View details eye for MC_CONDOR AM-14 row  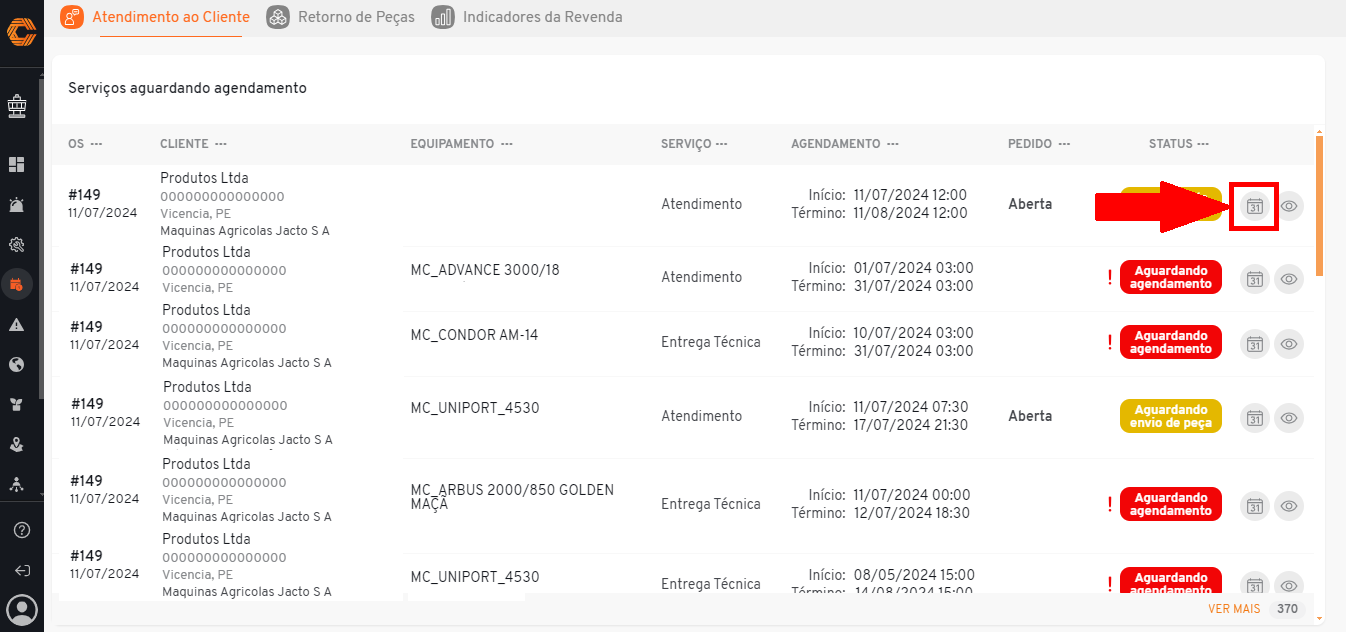pyautogui.click(x=1290, y=344)
